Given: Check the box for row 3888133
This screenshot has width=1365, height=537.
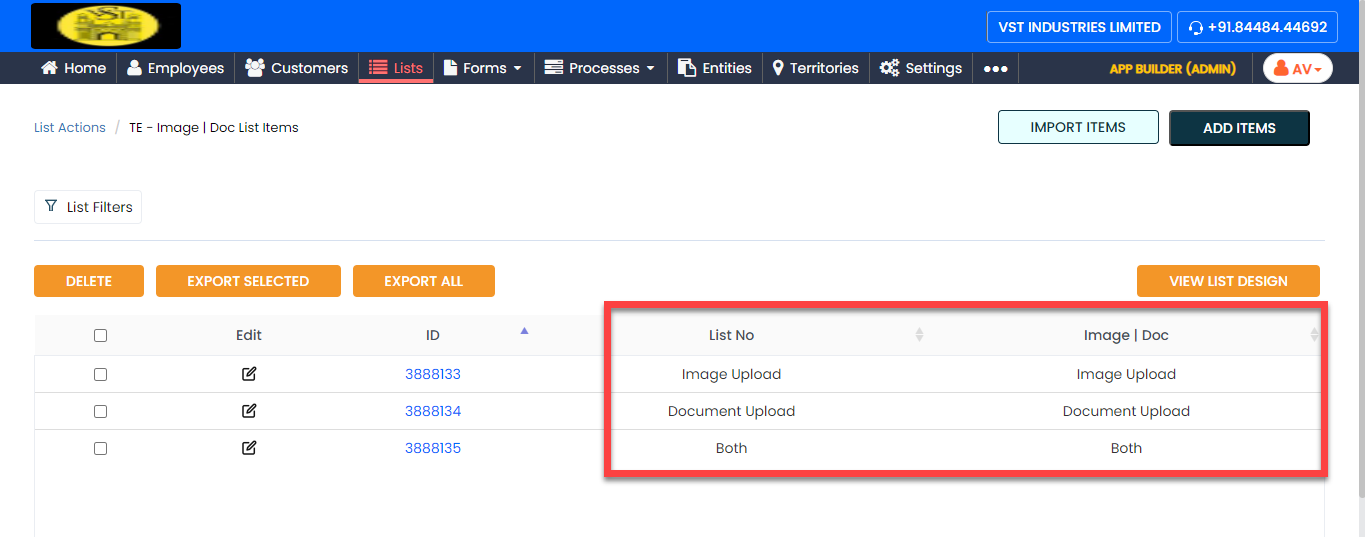Looking at the screenshot, I should click(x=100, y=374).
